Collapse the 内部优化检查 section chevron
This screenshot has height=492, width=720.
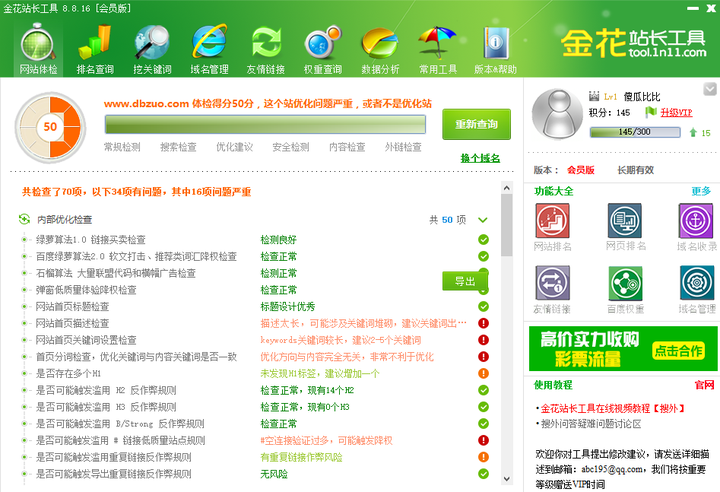point(483,220)
